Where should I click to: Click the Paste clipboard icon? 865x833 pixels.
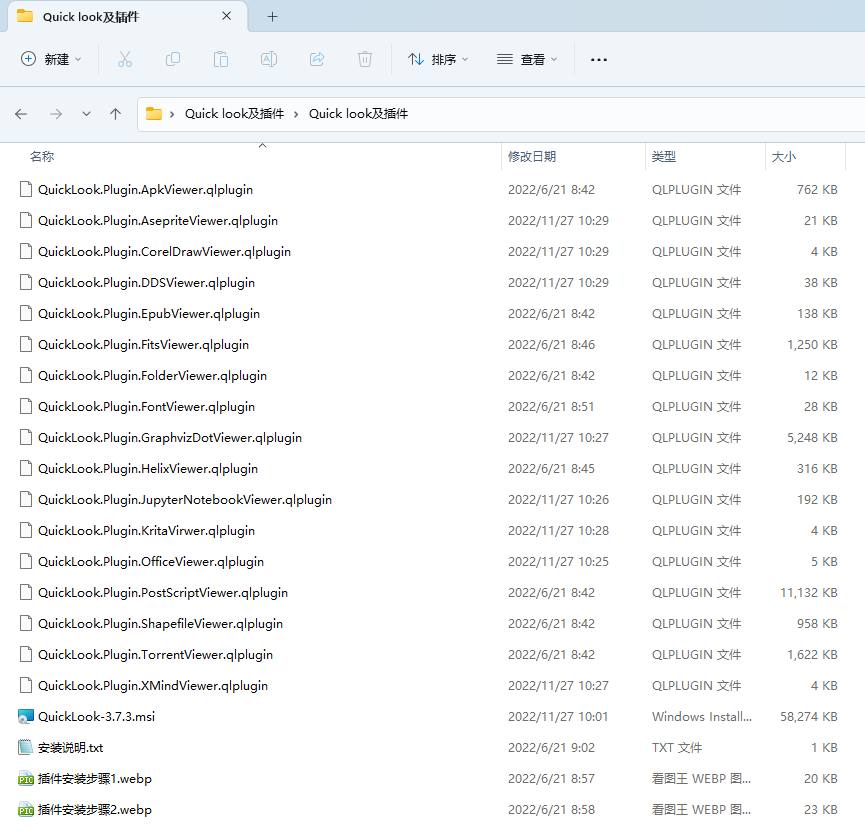(x=221, y=59)
